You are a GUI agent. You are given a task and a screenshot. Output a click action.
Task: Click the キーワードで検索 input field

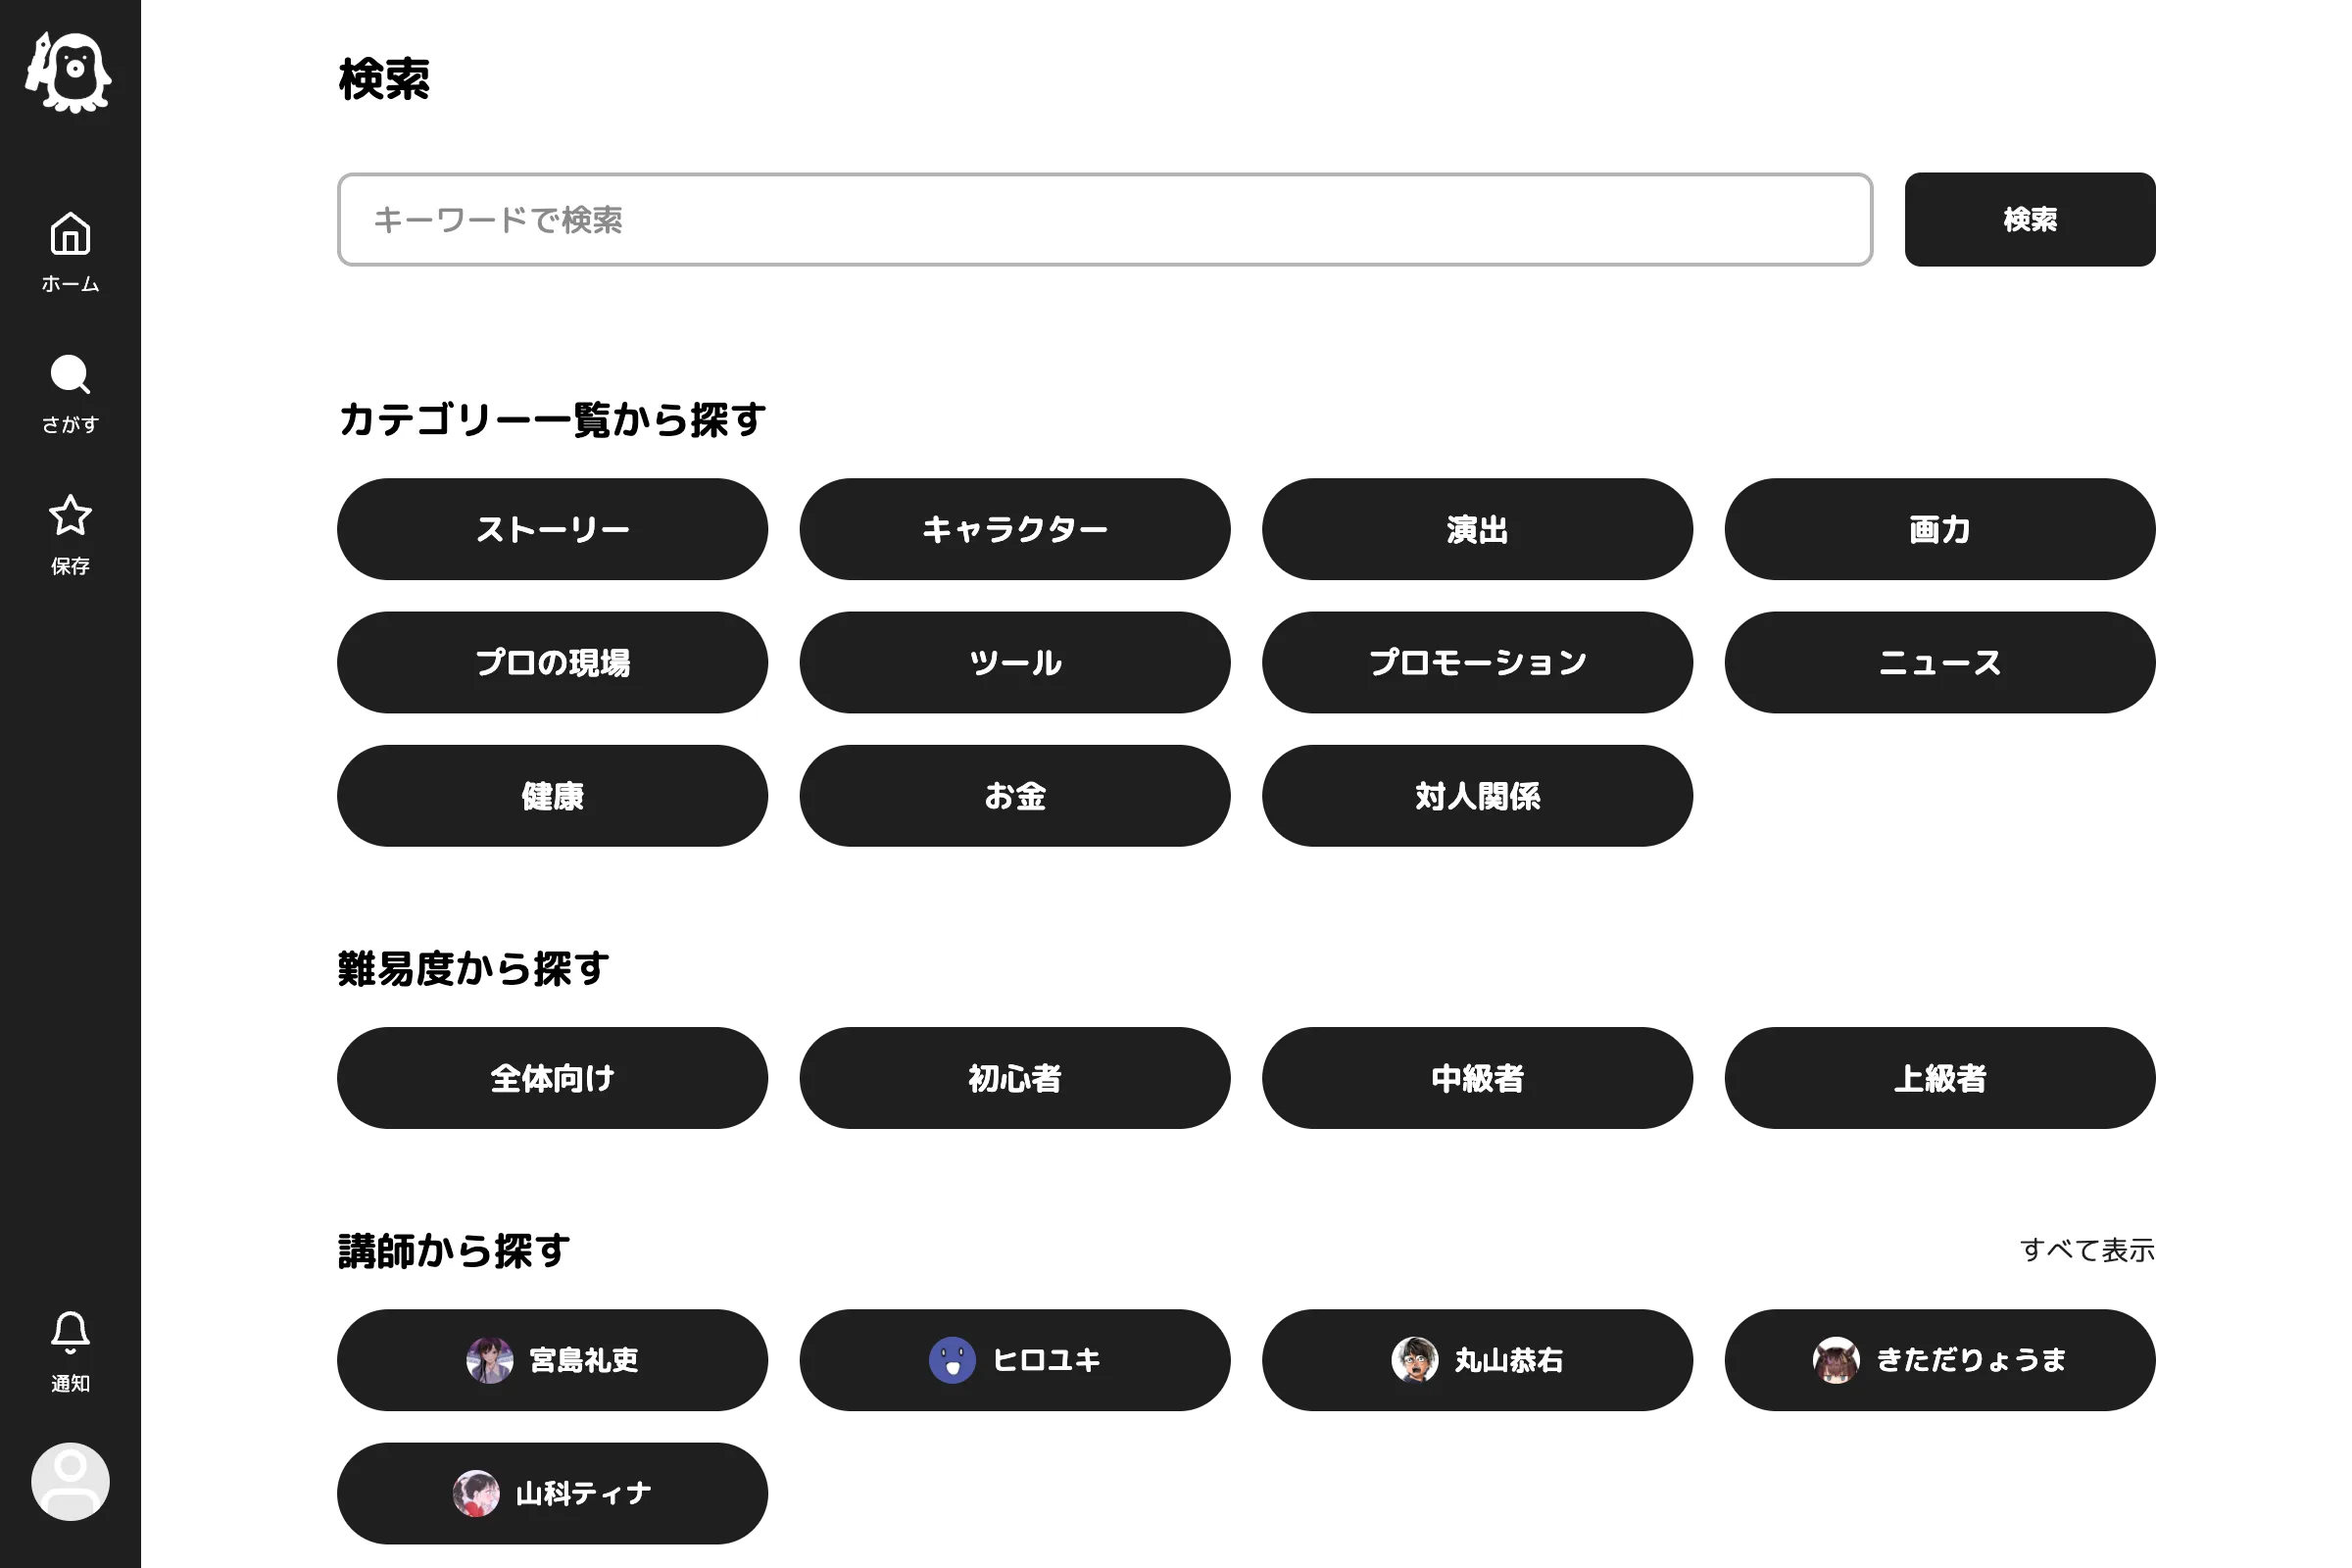(1104, 219)
